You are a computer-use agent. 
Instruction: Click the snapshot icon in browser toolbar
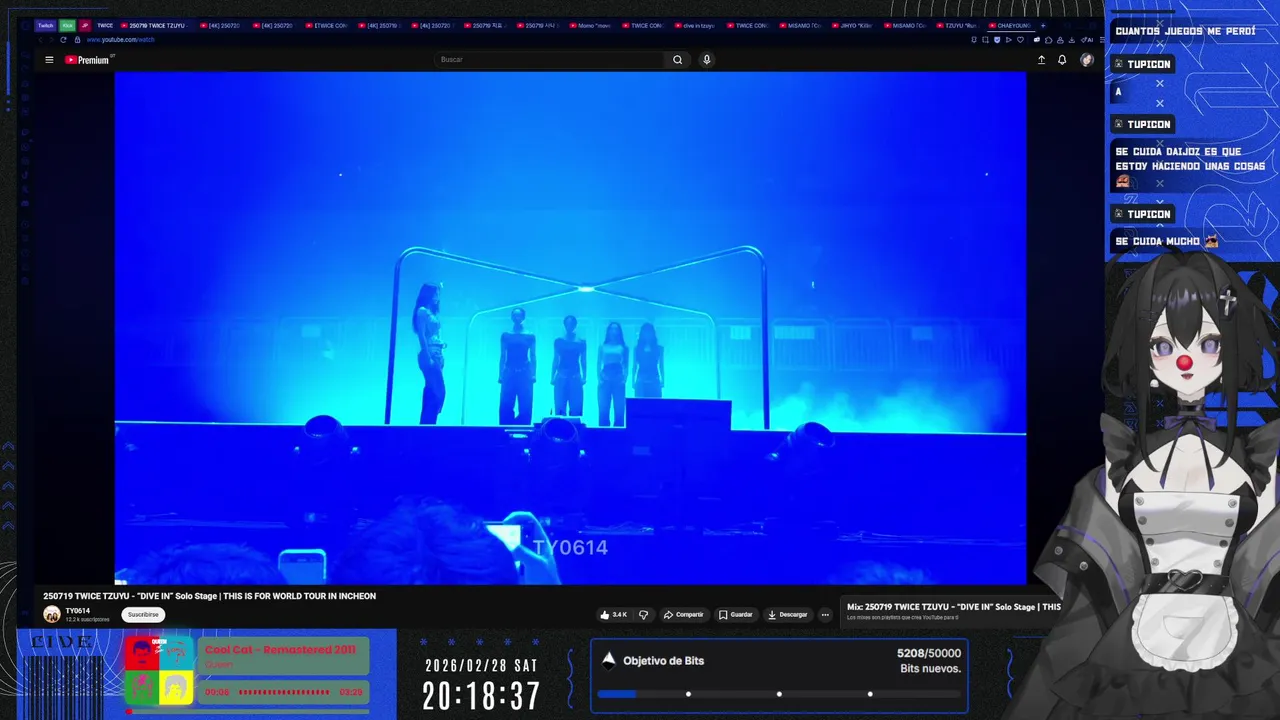pyautogui.click(x=985, y=39)
